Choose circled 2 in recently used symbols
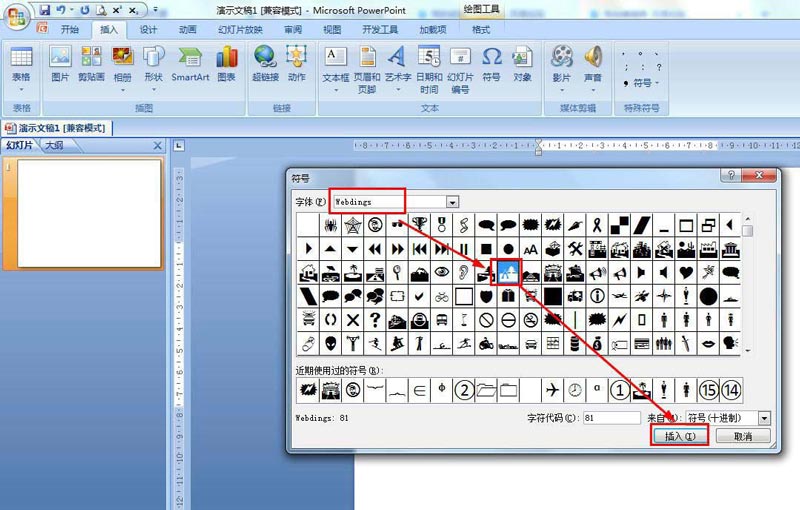Screen dimensions: 800x510 click(x=464, y=390)
